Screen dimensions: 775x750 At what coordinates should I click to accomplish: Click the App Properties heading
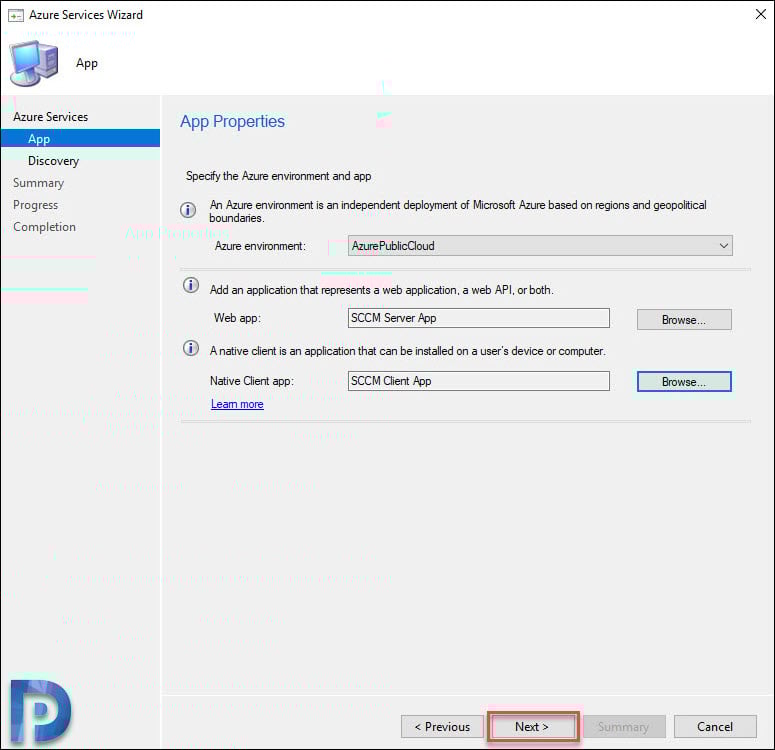(x=232, y=122)
